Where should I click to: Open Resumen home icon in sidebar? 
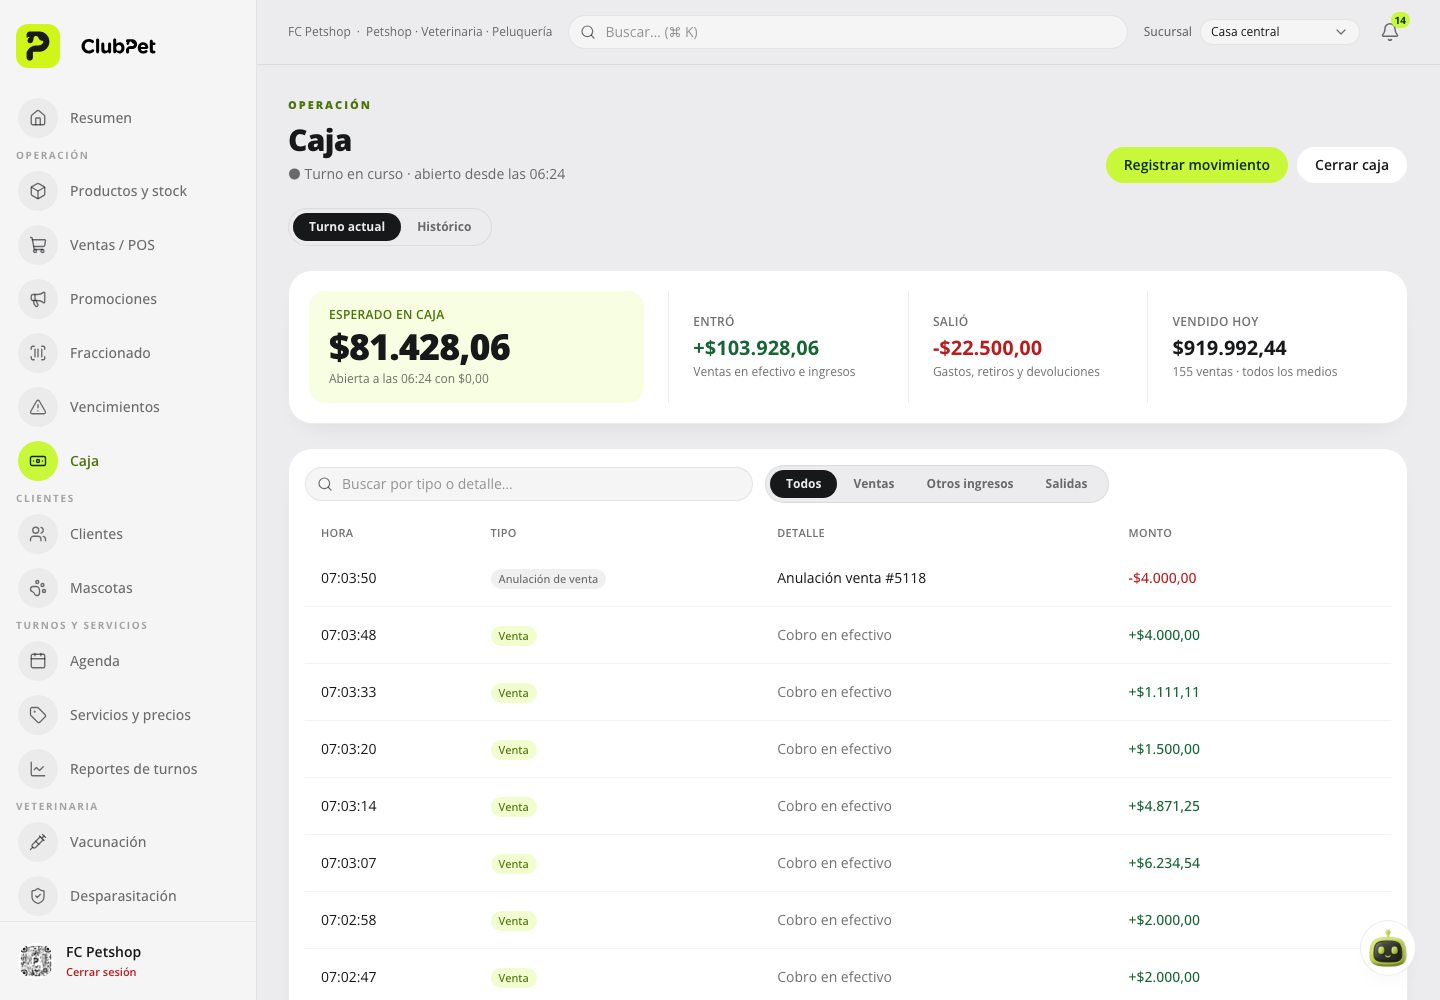pos(38,118)
